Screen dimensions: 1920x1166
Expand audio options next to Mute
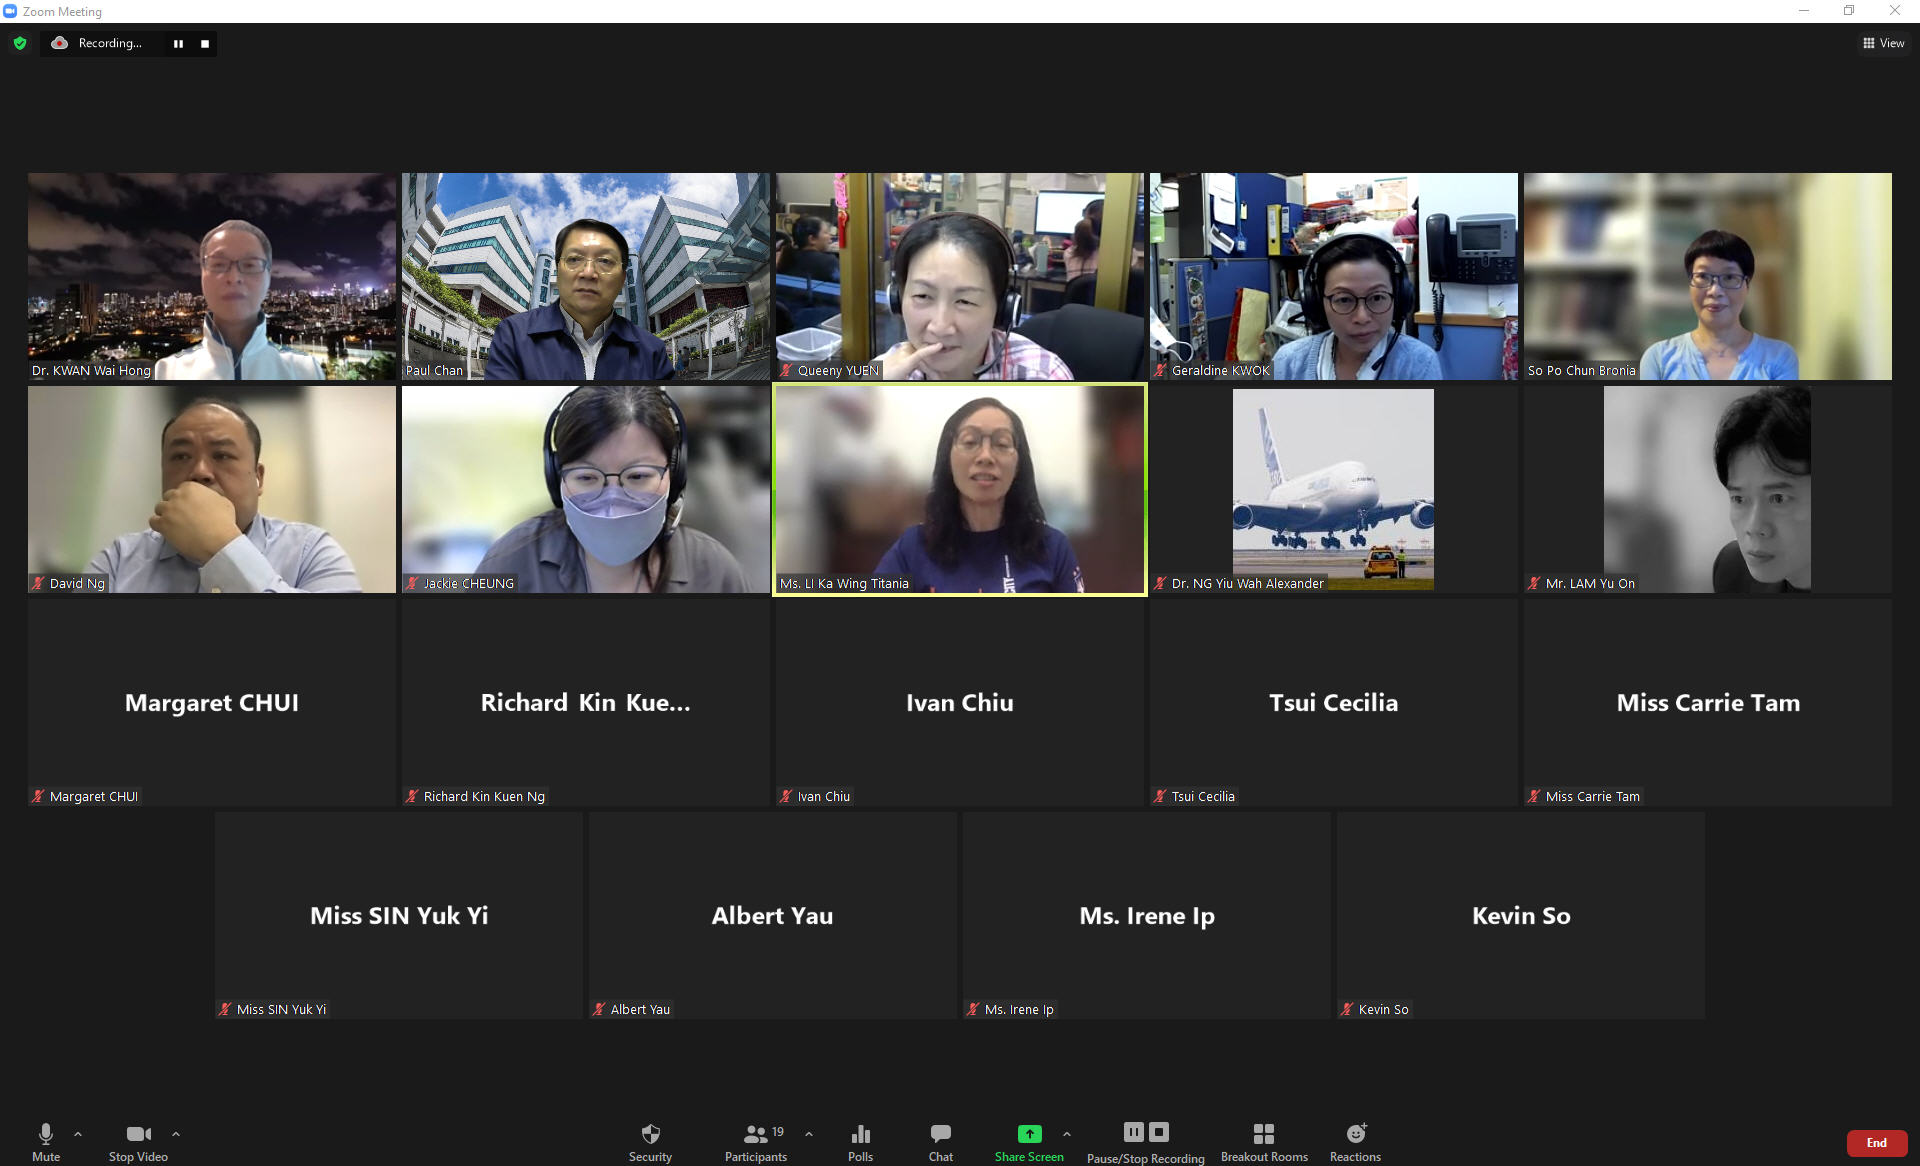pyautogui.click(x=78, y=1134)
